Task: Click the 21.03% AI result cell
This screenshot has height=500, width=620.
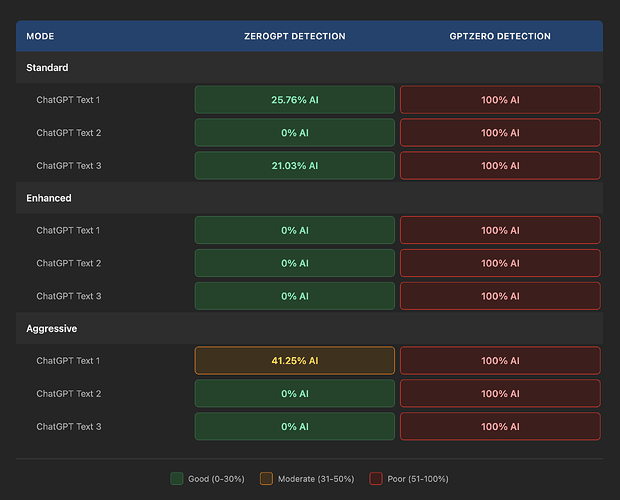Action: [x=295, y=166]
